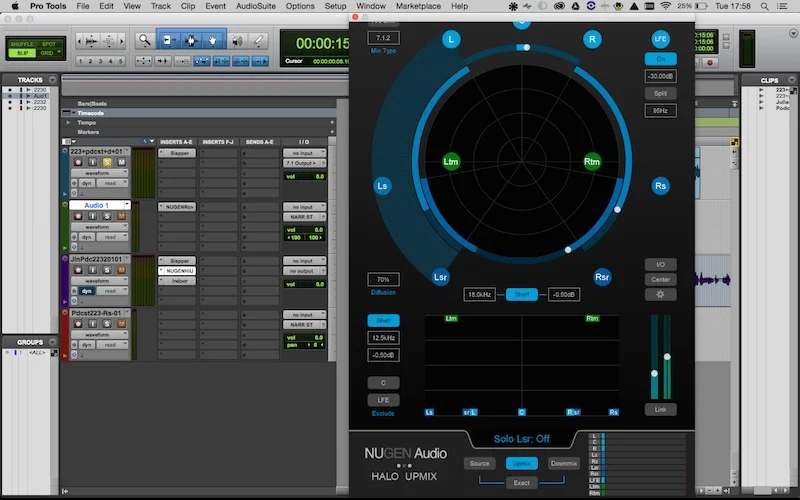Click the Wi-Fi status icon
800x500 pixels.
(665, 6)
